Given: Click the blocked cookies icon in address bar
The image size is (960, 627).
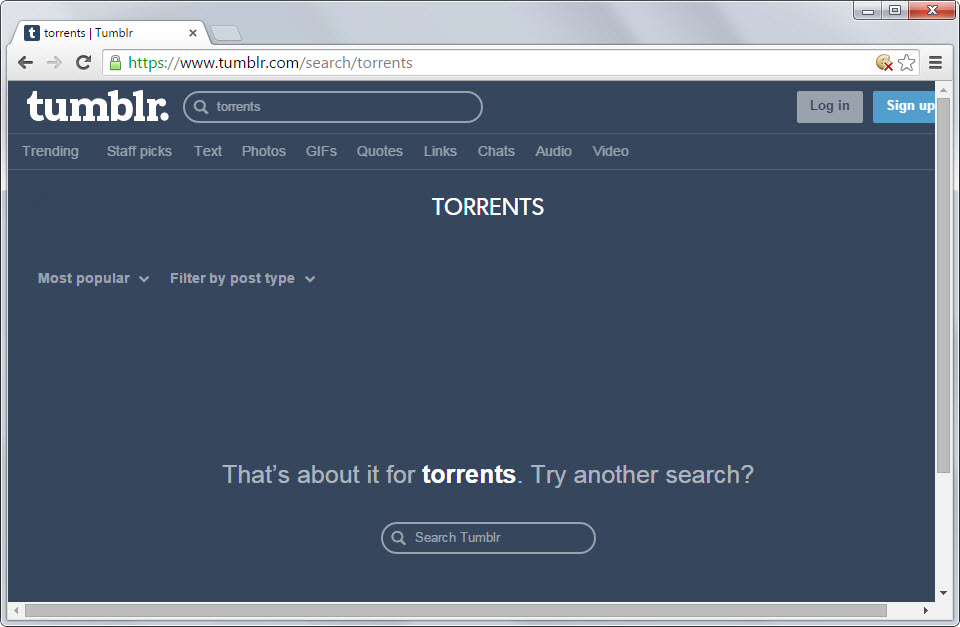Looking at the screenshot, I should [x=884, y=62].
